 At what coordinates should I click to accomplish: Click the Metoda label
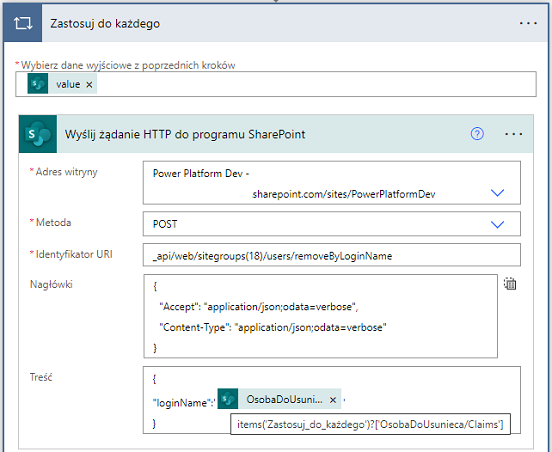(54, 222)
